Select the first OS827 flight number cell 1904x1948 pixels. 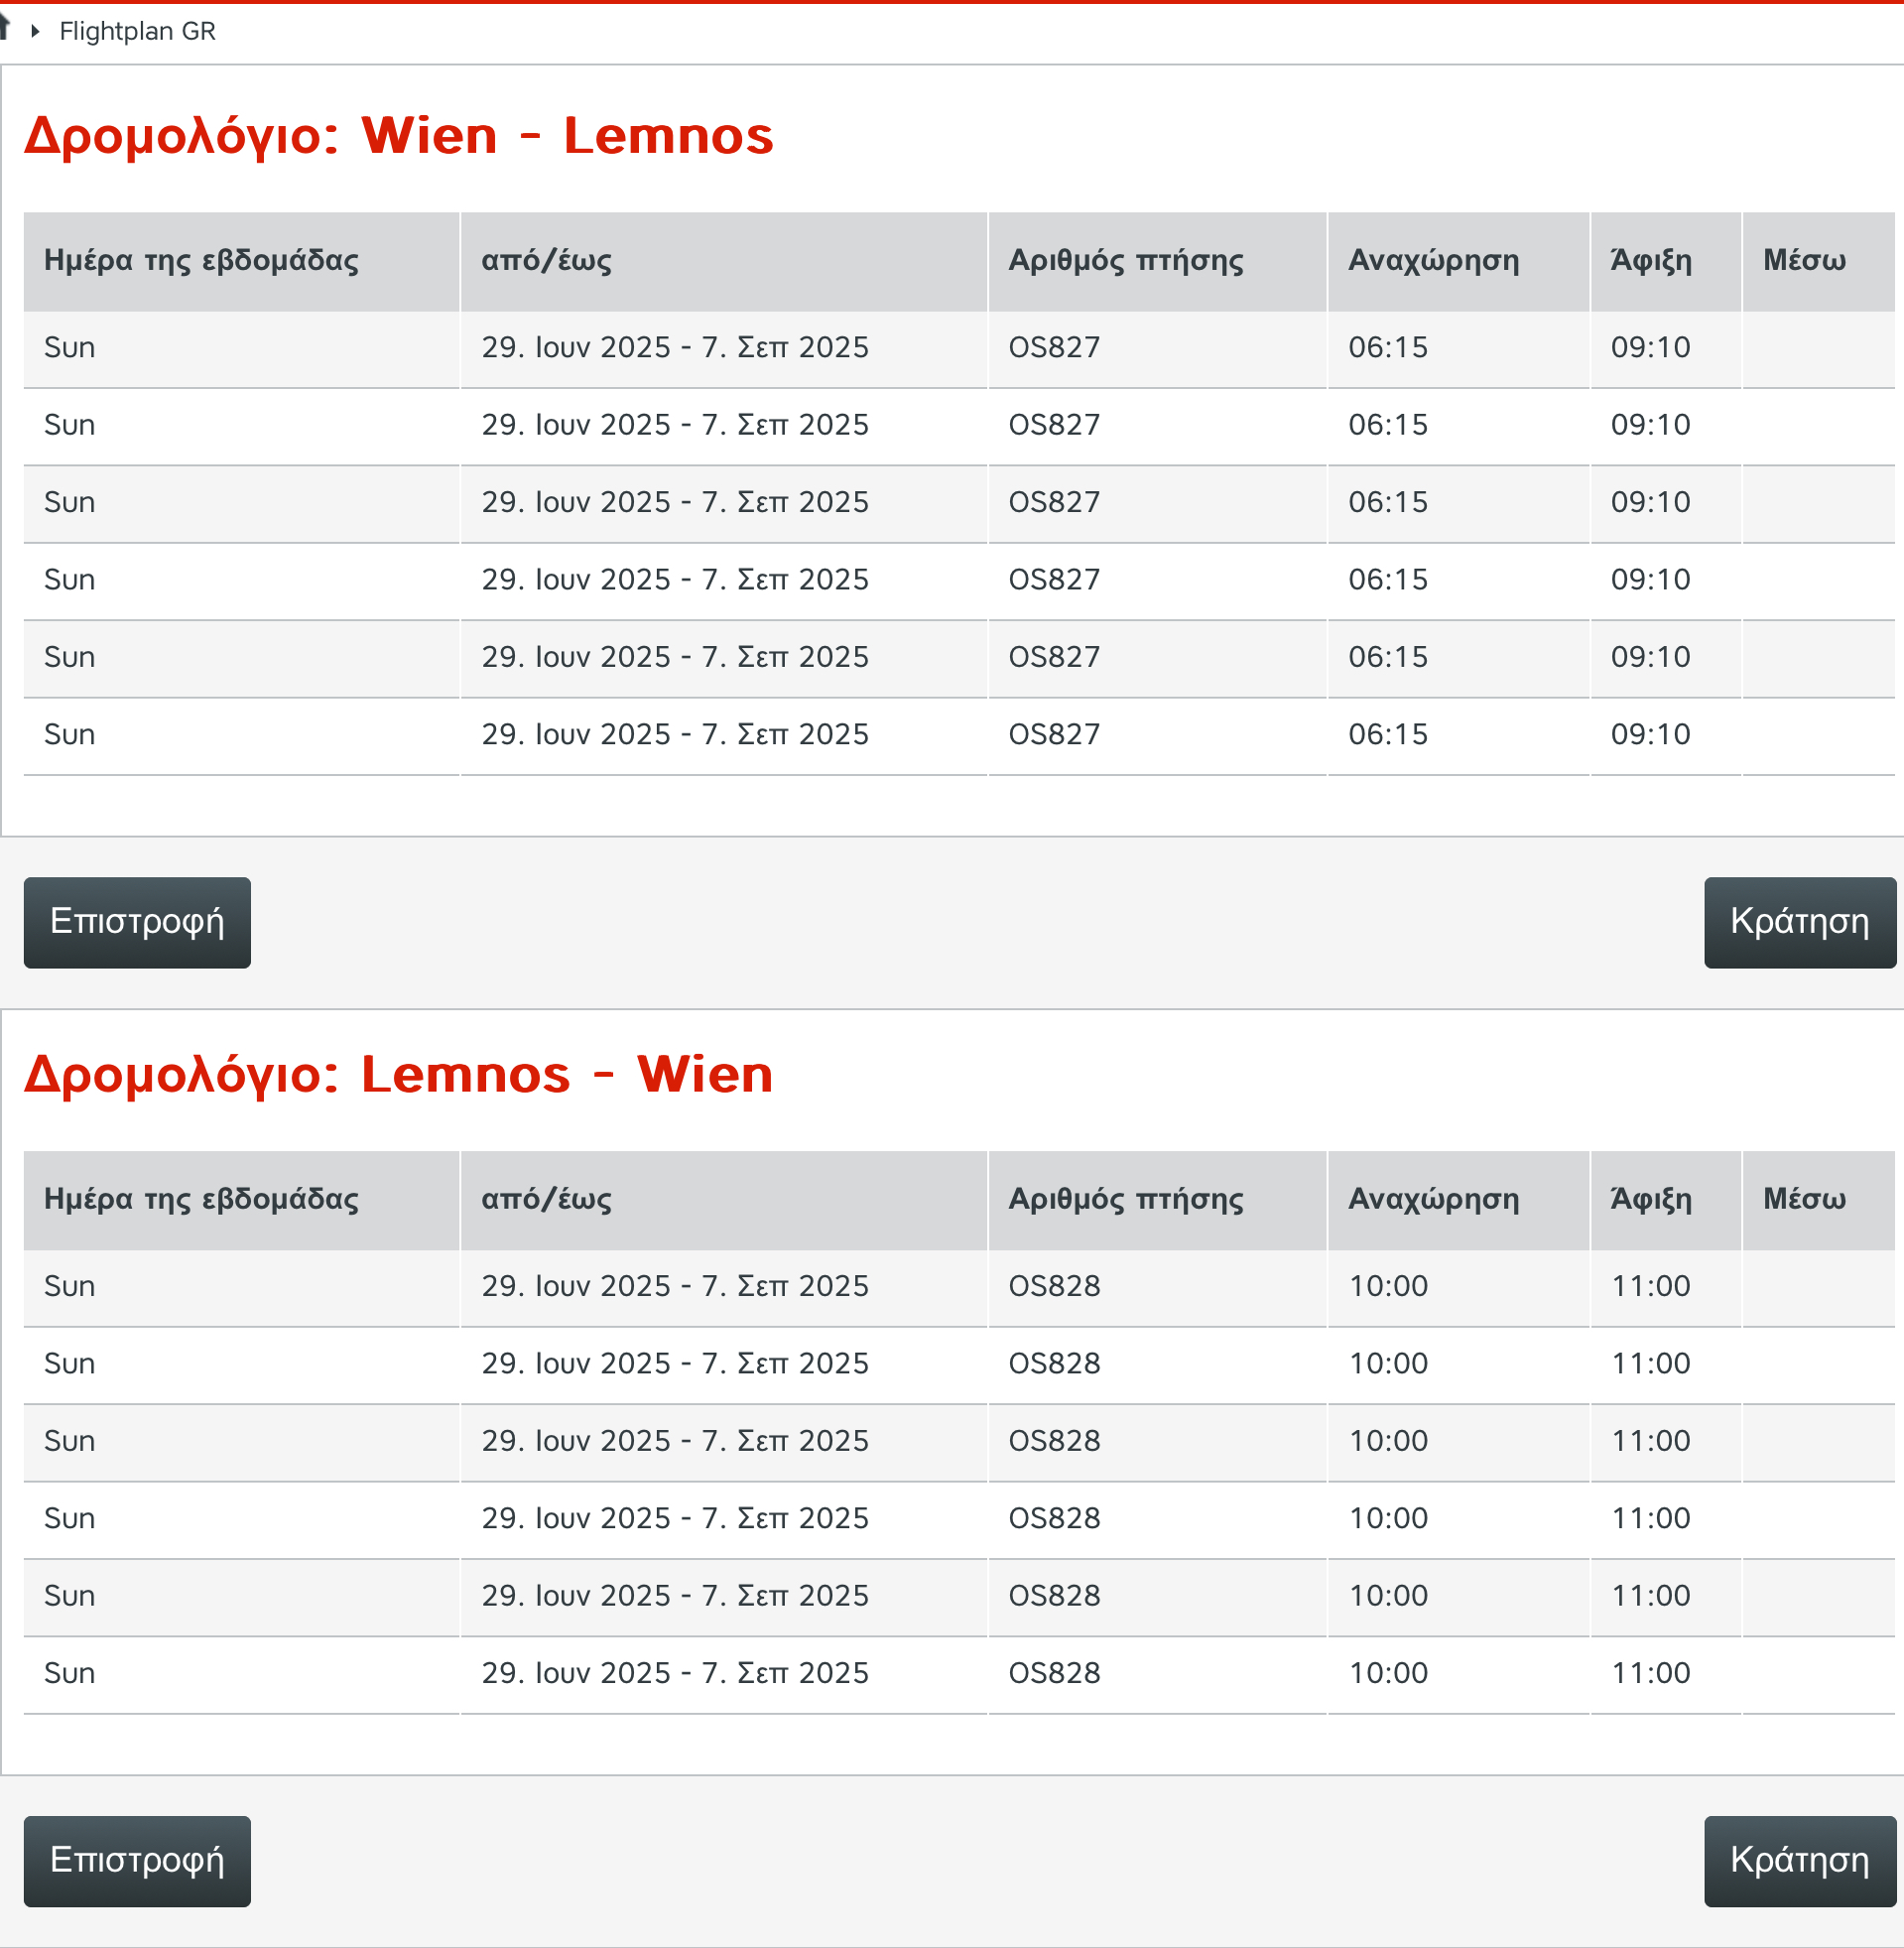(1053, 347)
